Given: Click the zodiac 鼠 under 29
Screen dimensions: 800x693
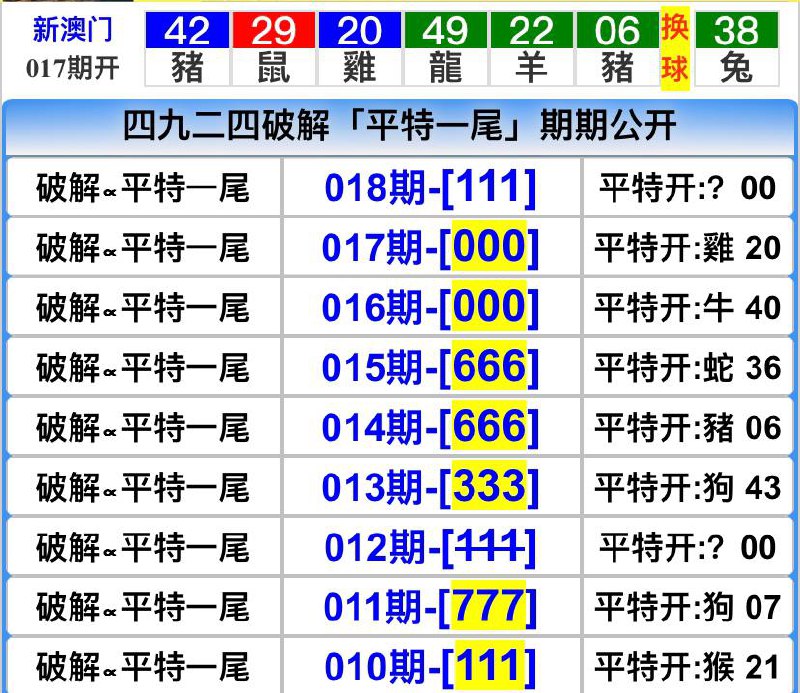Looking at the screenshot, I should [273, 67].
